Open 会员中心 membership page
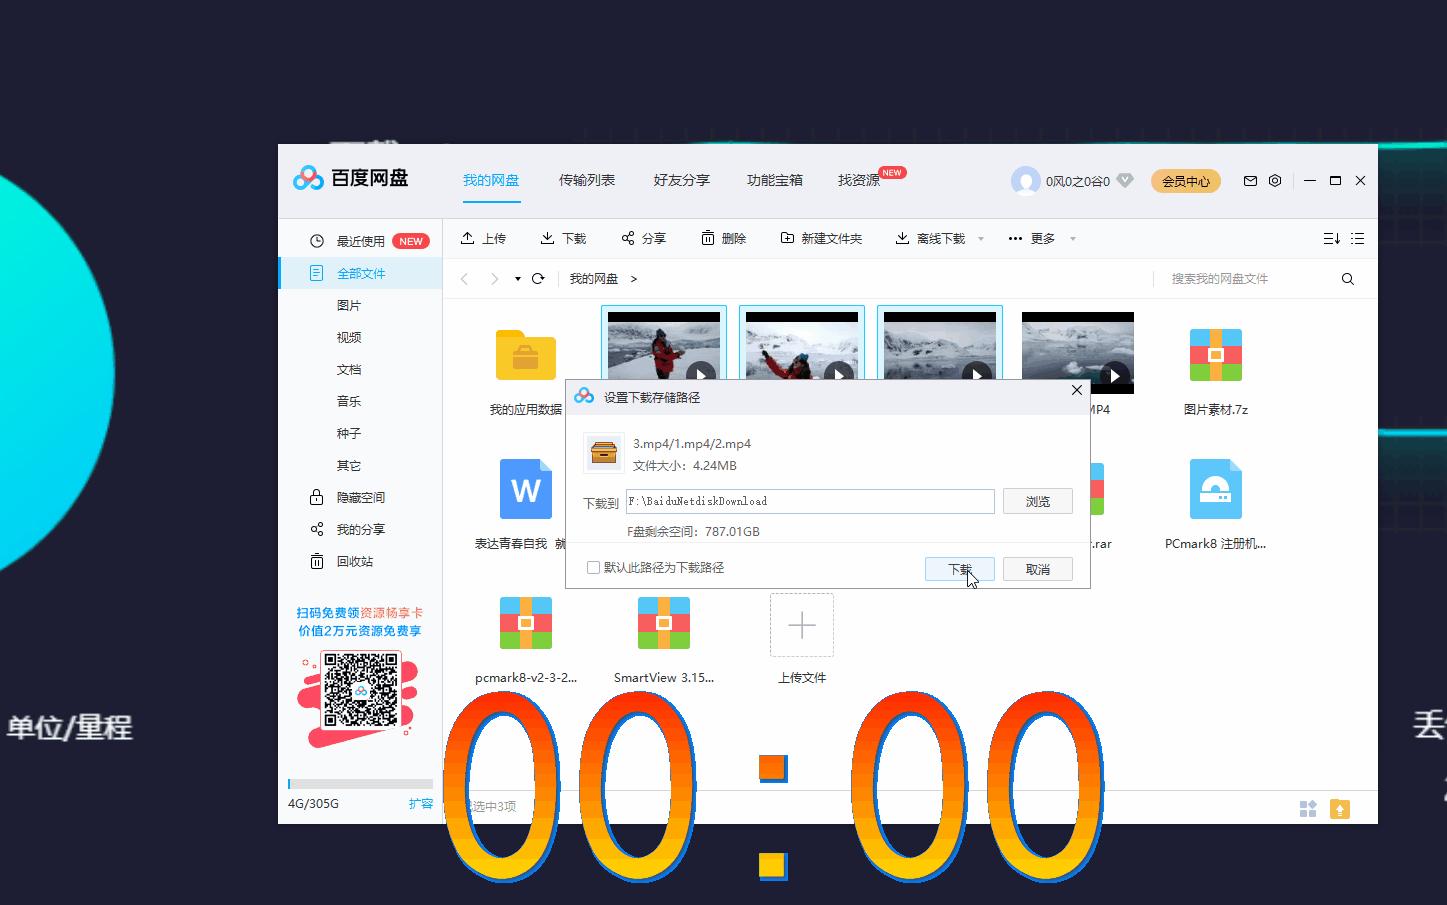 [x=1185, y=181]
